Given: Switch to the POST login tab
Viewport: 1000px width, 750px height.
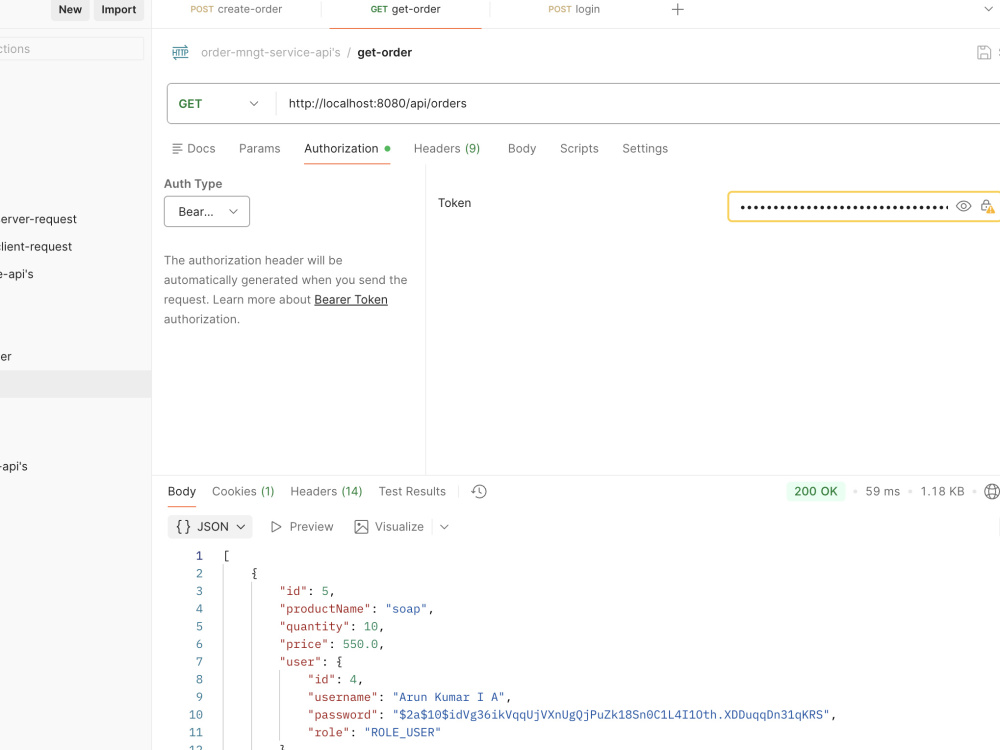Looking at the screenshot, I should click(x=573, y=10).
